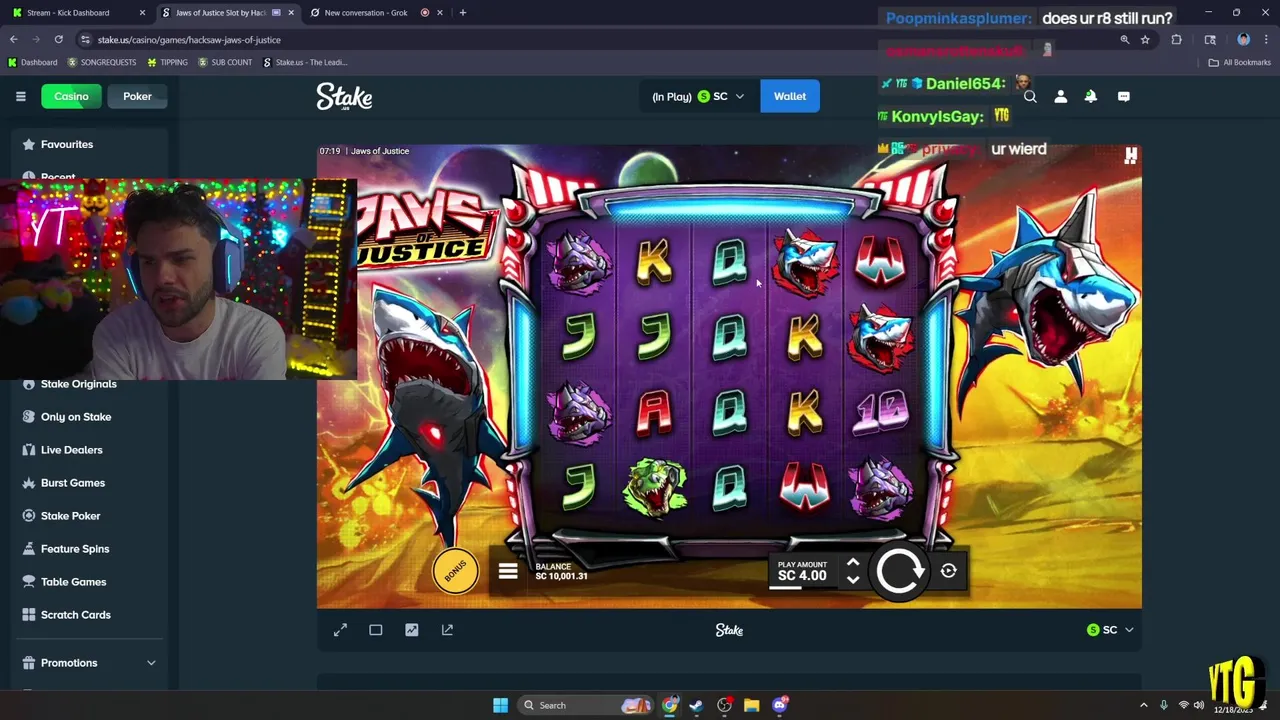Image resolution: width=1280 pixels, height=720 pixels.
Task: Open Steam from the taskbar
Action: pos(696,705)
